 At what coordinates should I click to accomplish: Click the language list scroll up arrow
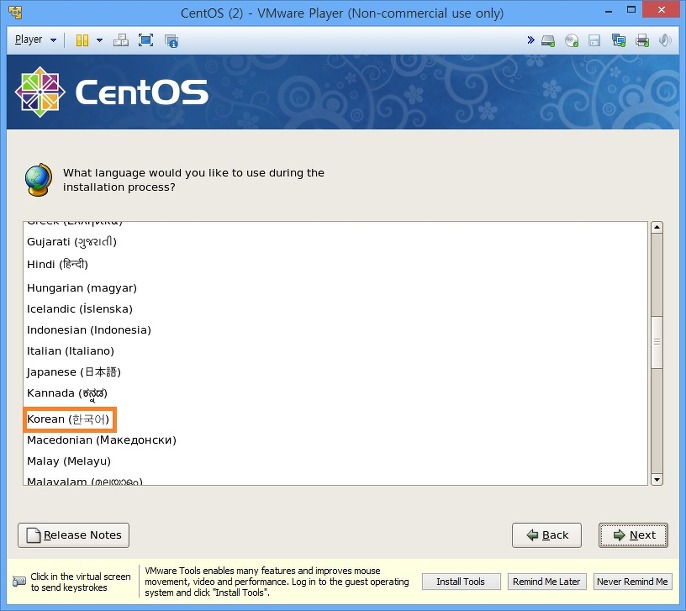coord(656,227)
